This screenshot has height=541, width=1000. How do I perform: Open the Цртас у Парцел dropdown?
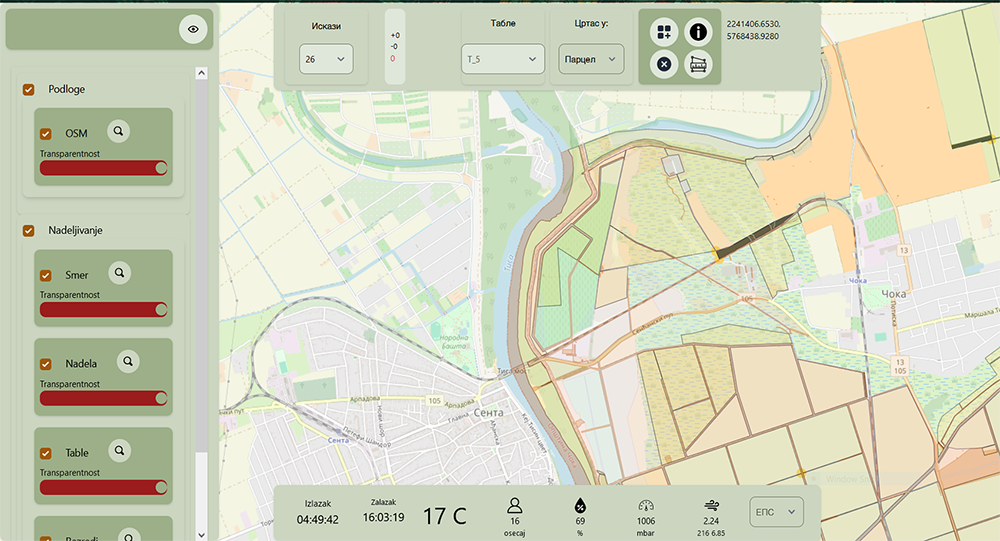click(x=591, y=59)
